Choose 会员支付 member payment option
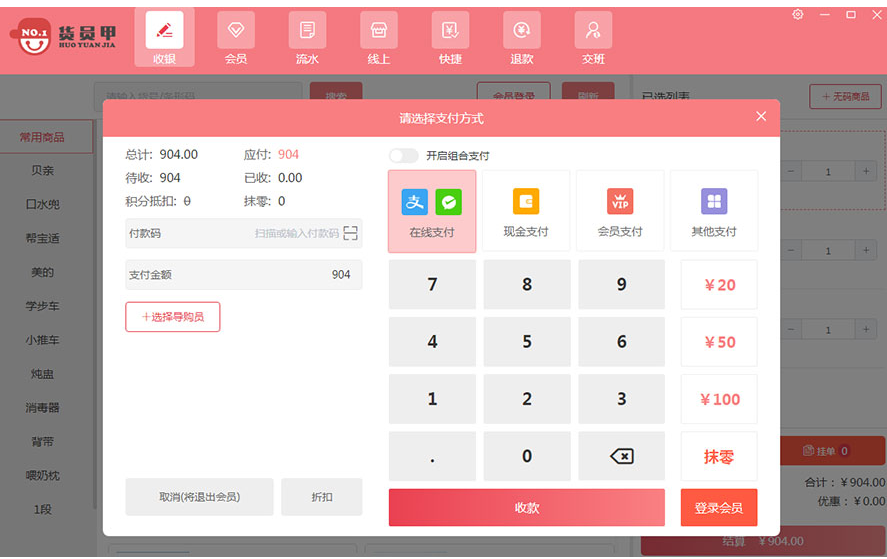 (620, 211)
